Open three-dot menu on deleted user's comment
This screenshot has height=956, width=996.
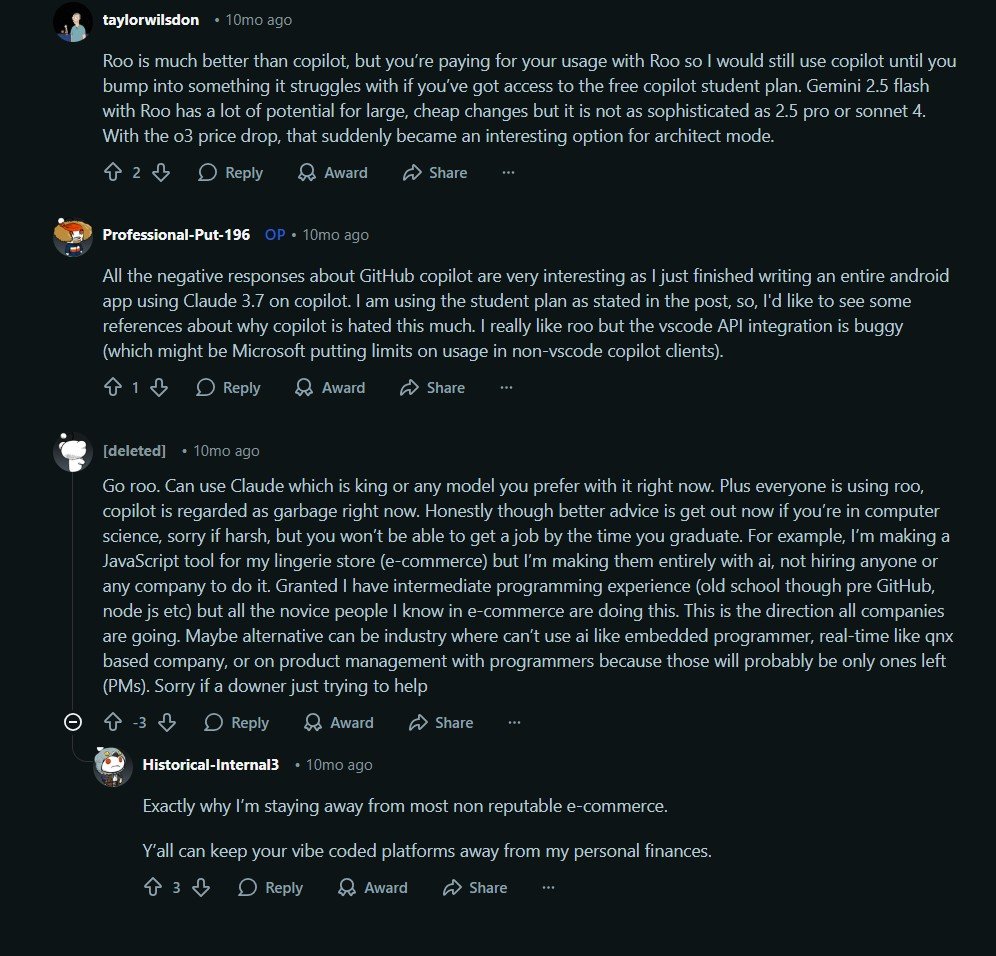coord(514,723)
